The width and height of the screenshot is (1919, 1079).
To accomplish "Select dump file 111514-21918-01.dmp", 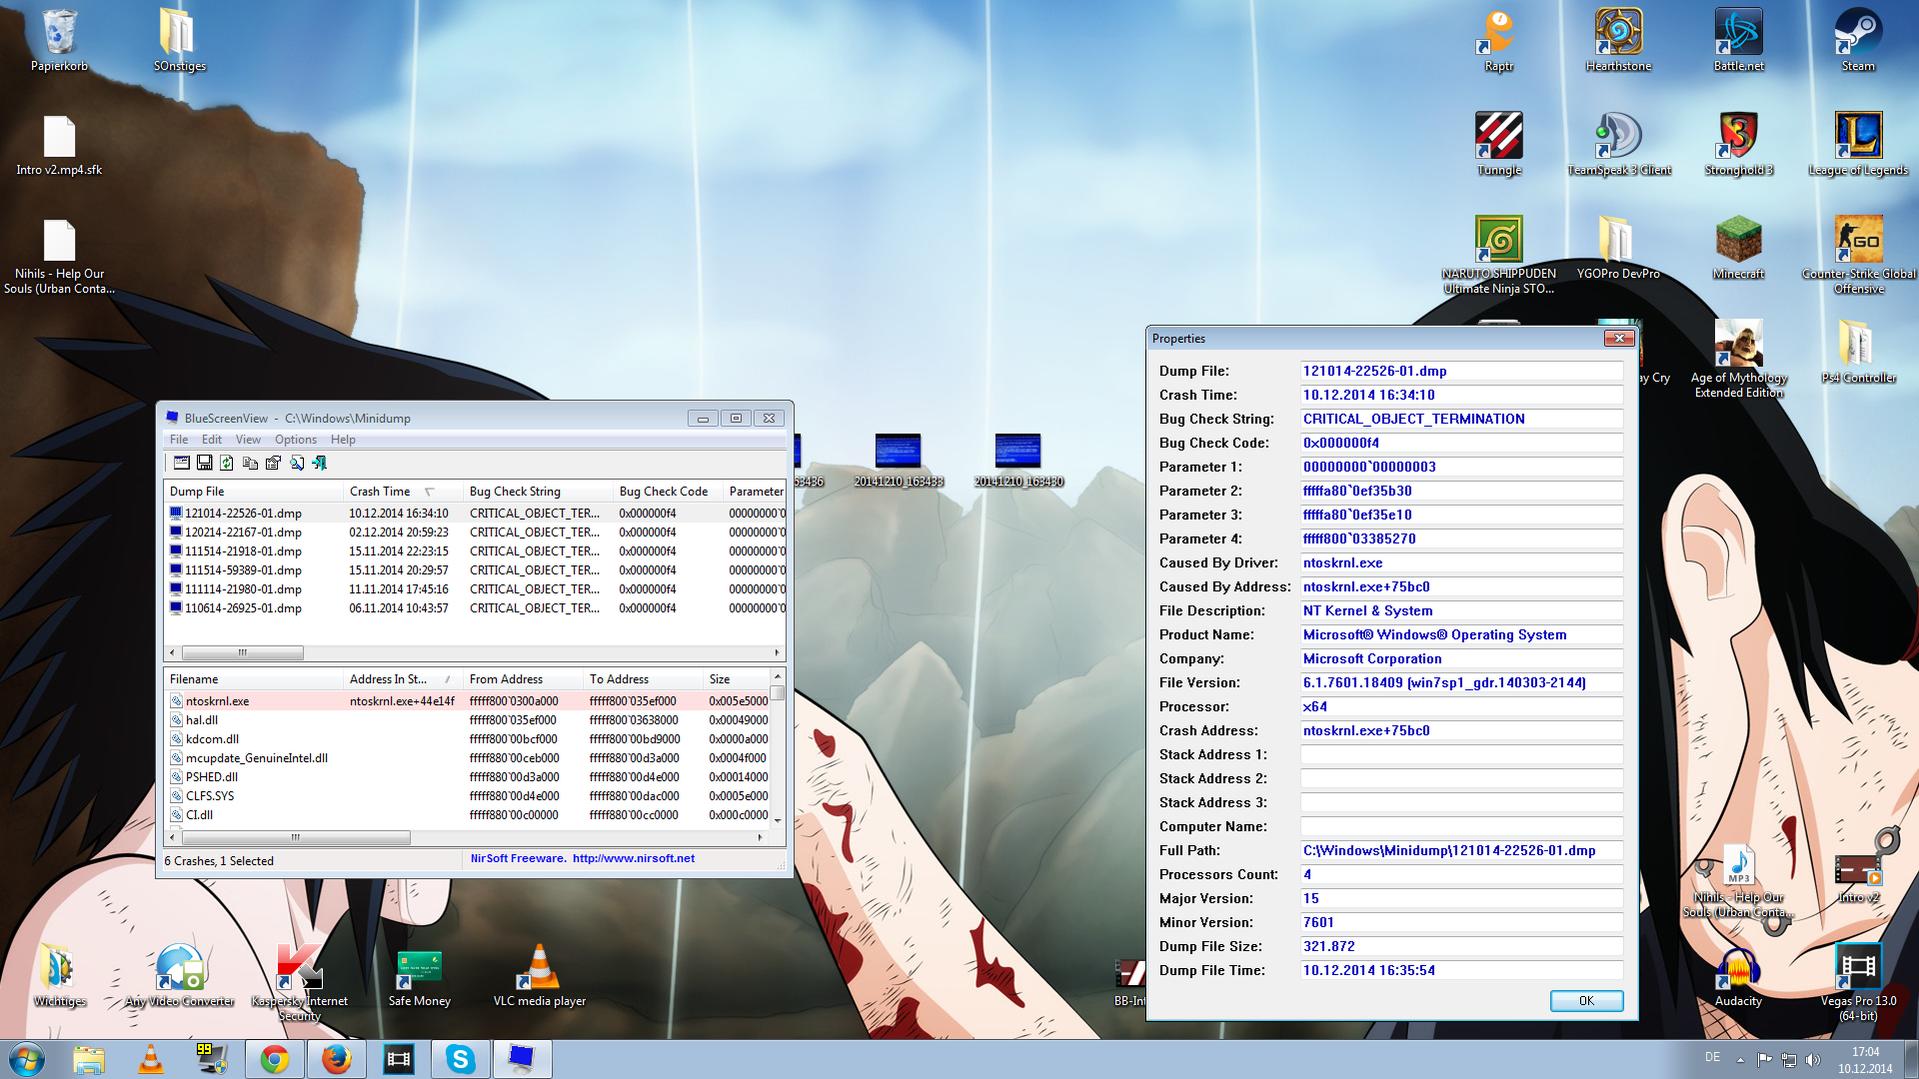I will coord(475,551).
